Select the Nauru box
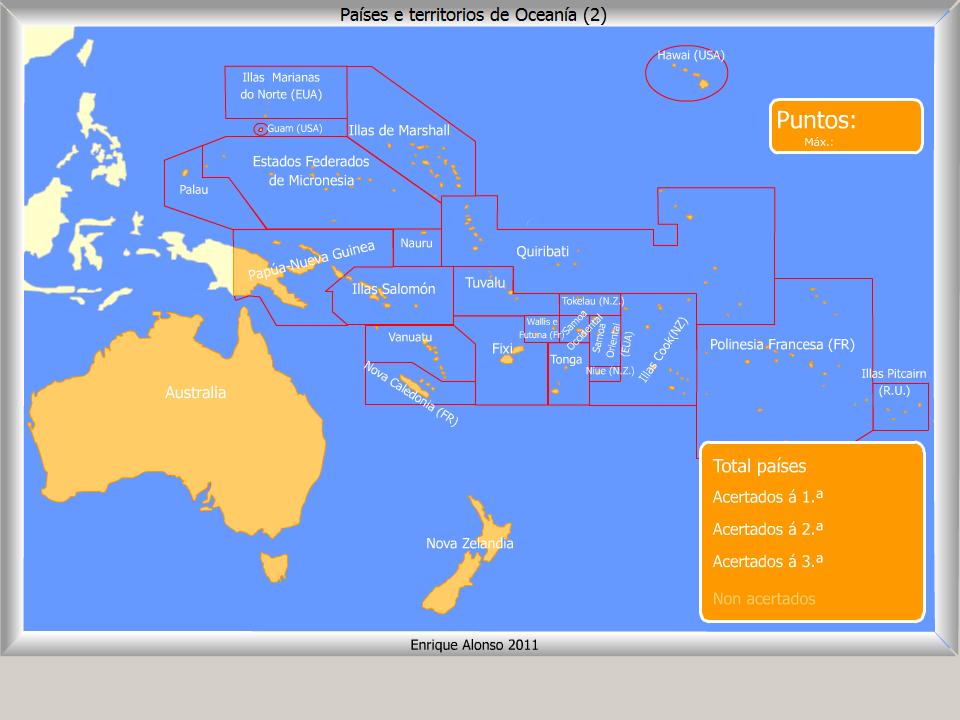This screenshot has height=720, width=960. tap(417, 243)
